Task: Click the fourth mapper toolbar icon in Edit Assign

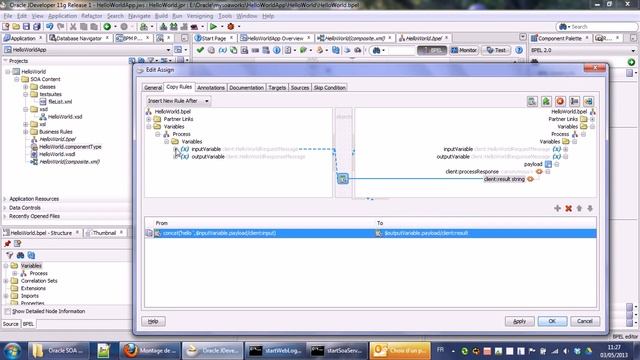Action: click(574, 101)
